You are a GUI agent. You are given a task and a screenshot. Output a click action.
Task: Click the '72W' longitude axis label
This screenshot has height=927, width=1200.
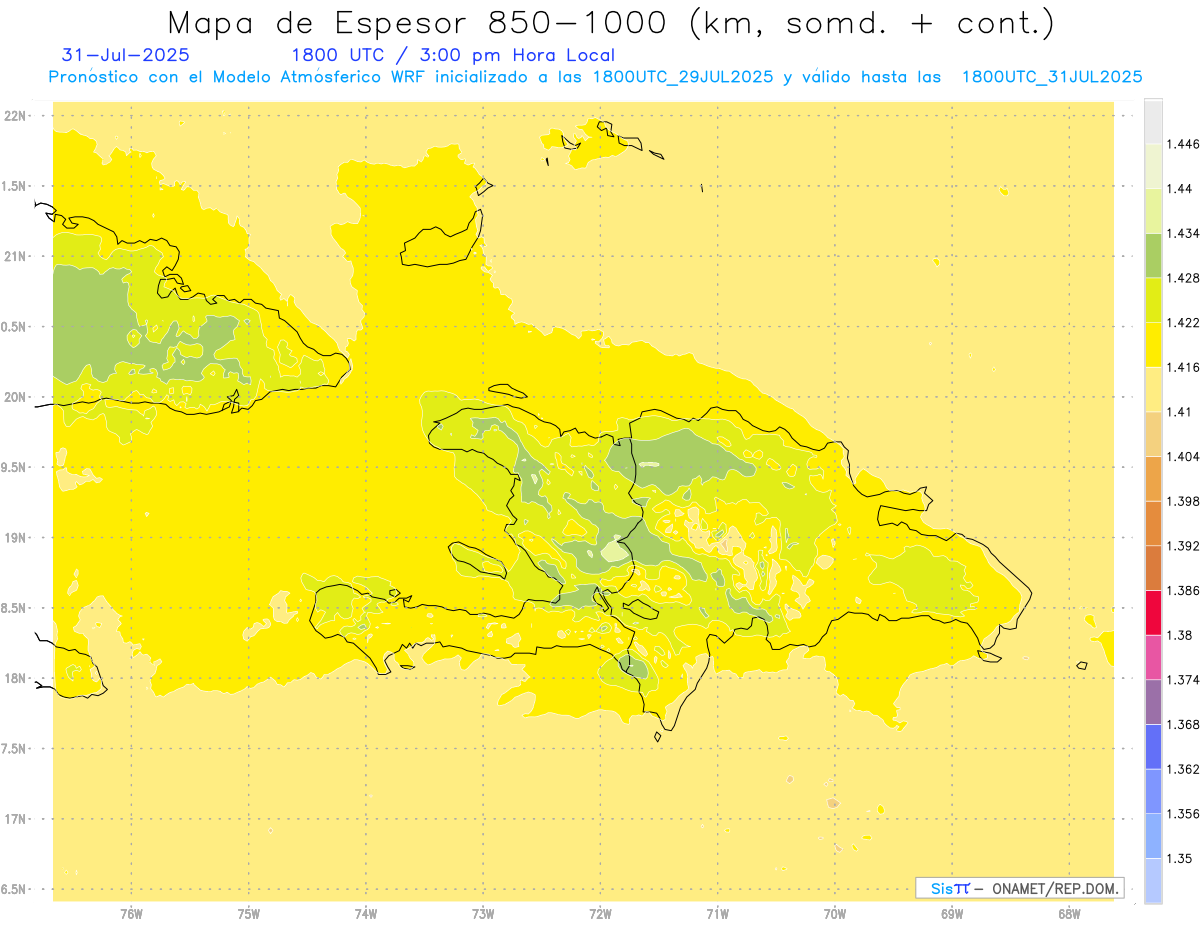600,913
